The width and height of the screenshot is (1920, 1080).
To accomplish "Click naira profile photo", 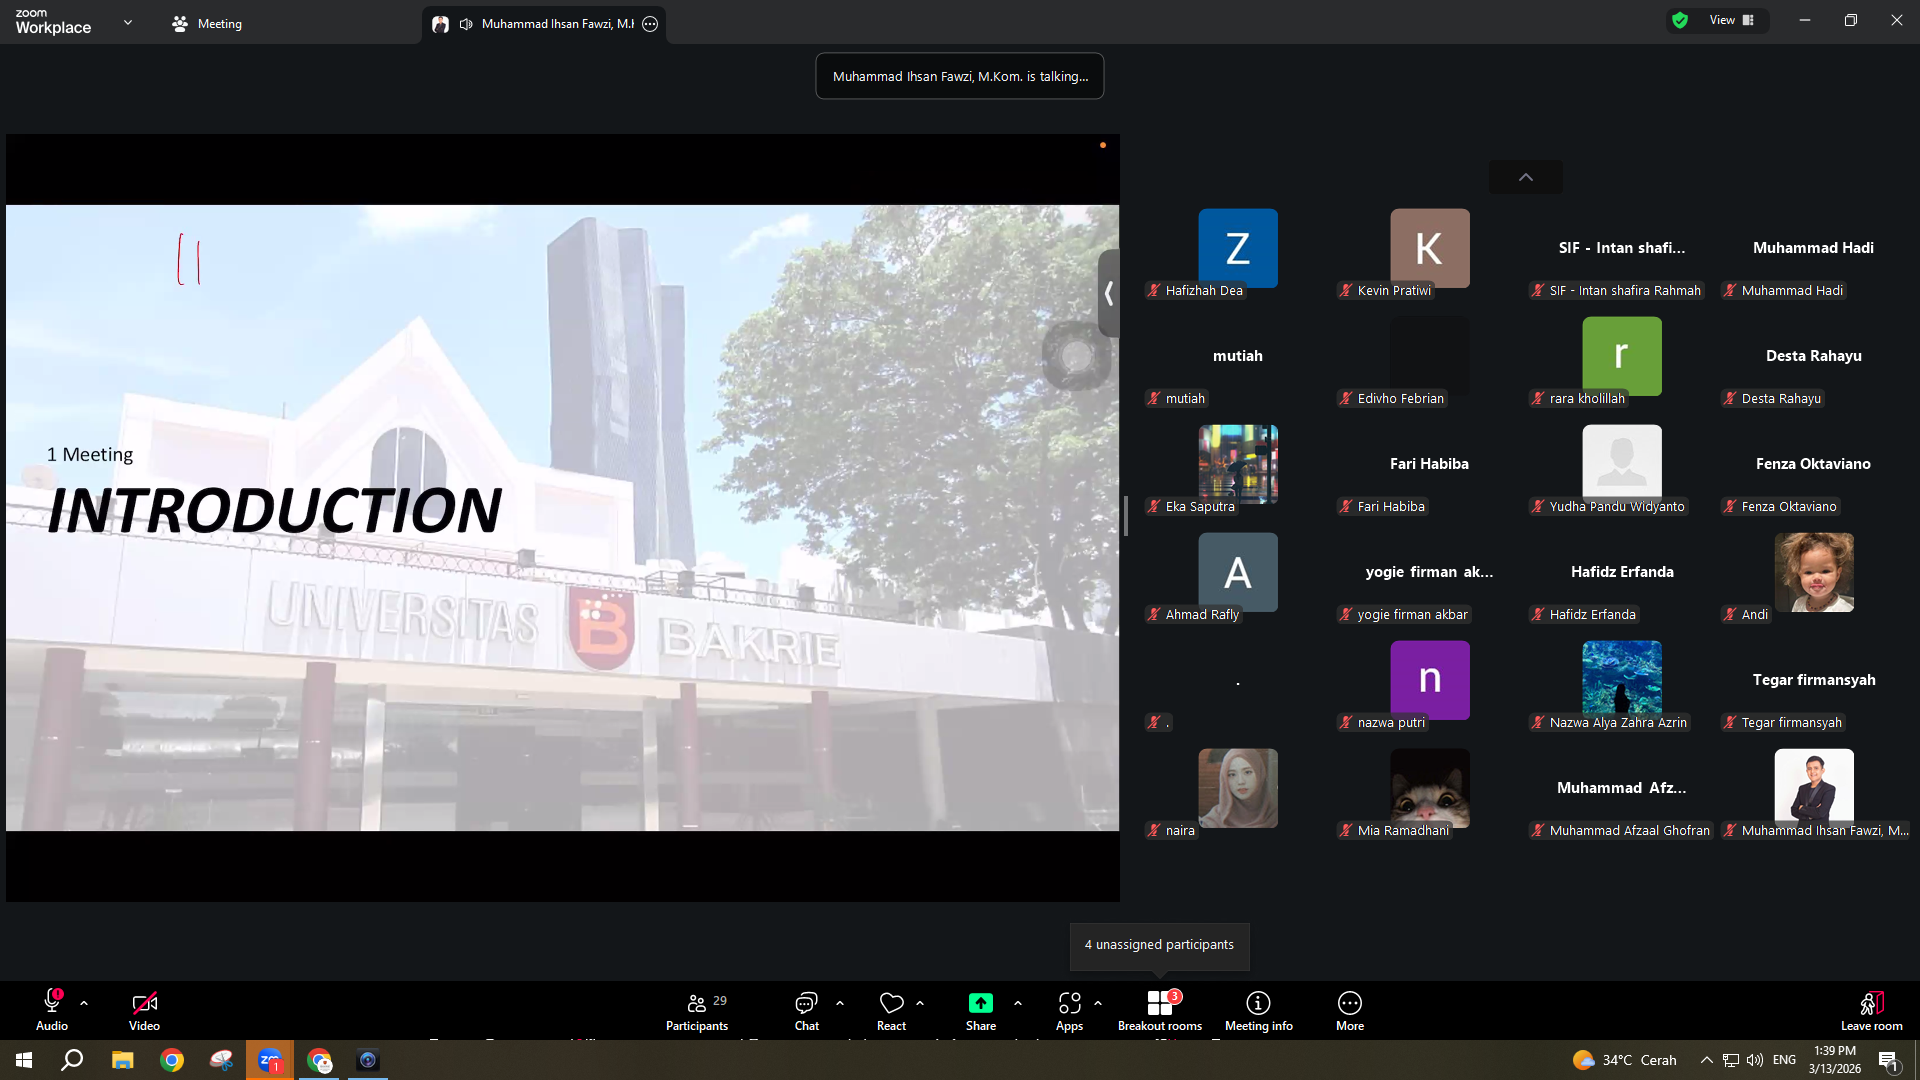I will click(x=1238, y=788).
